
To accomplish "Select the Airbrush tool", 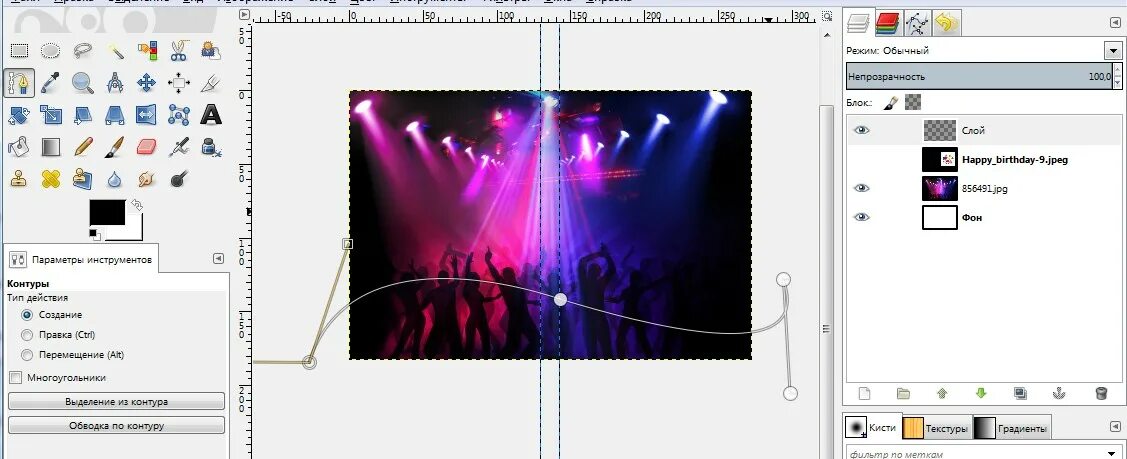I will [179, 147].
